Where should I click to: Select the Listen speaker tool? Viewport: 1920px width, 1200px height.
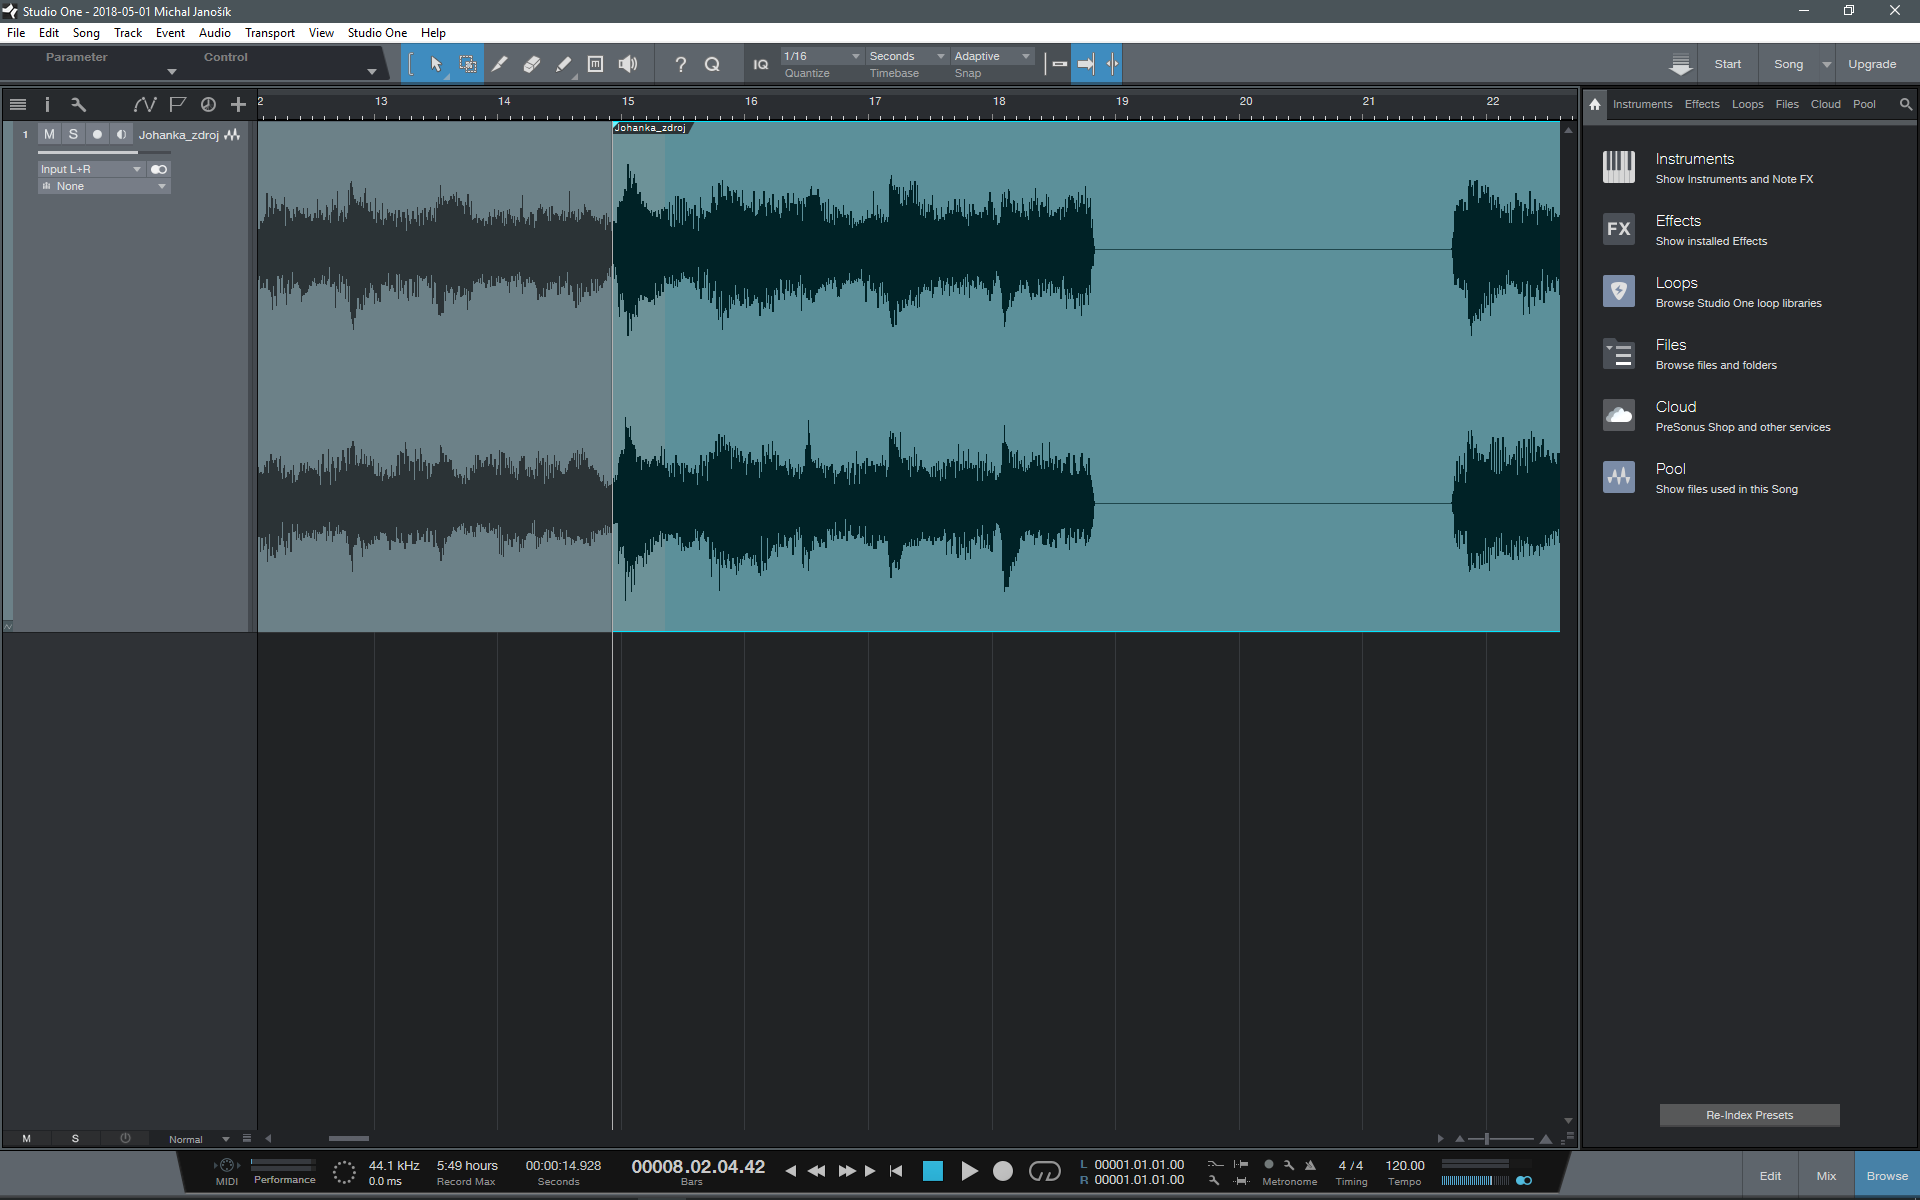(628, 64)
